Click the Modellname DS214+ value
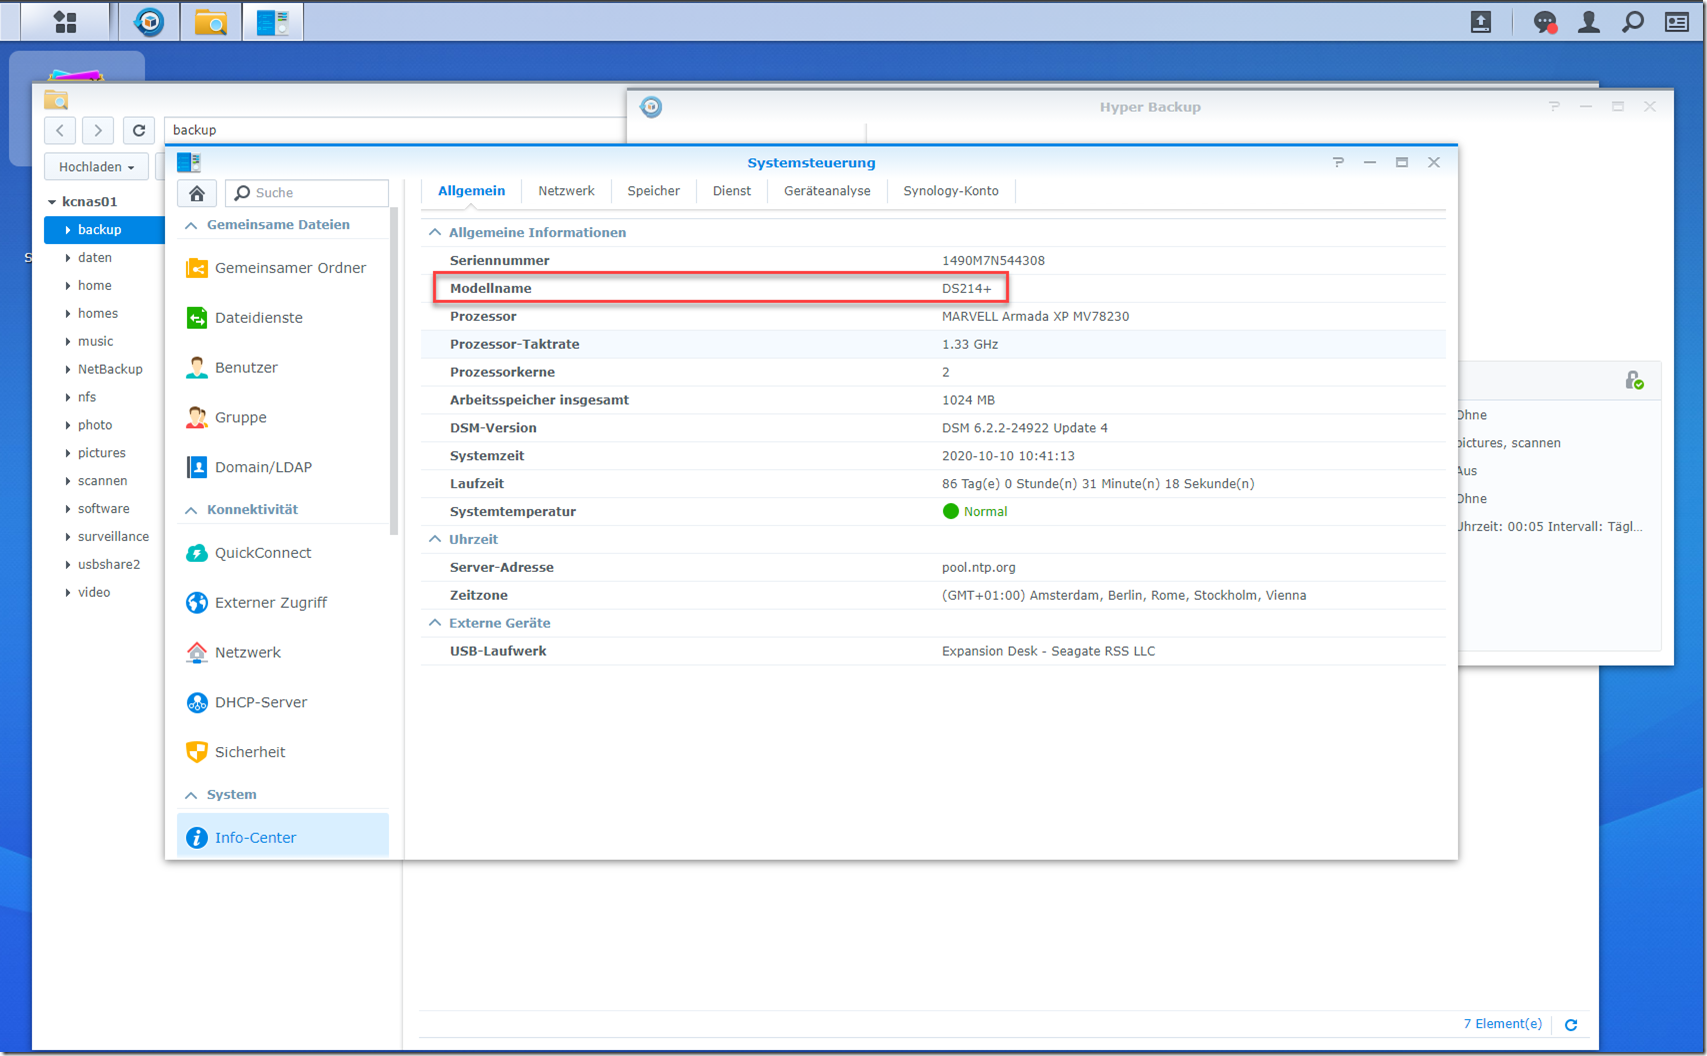The width and height of the screenshot is (1707, 1056). coord(966,289)
